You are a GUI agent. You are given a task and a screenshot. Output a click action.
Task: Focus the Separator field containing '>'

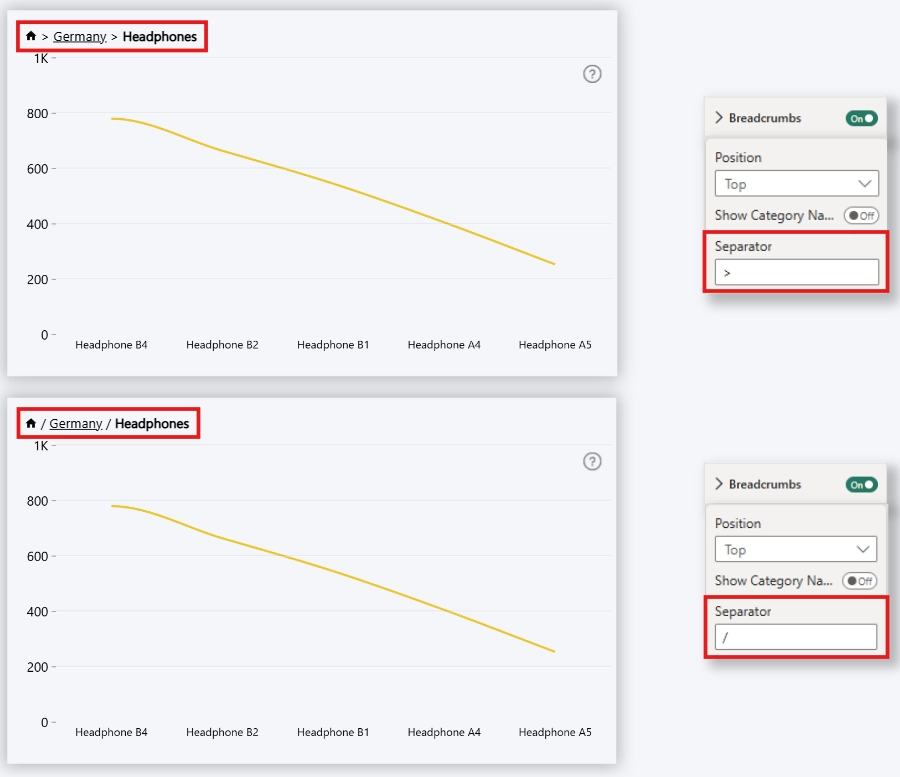(x=797, y=272)
